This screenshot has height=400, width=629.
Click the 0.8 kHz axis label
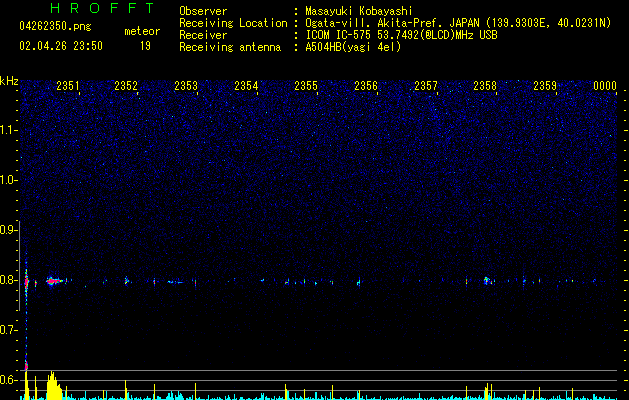(x=9, y=280)
